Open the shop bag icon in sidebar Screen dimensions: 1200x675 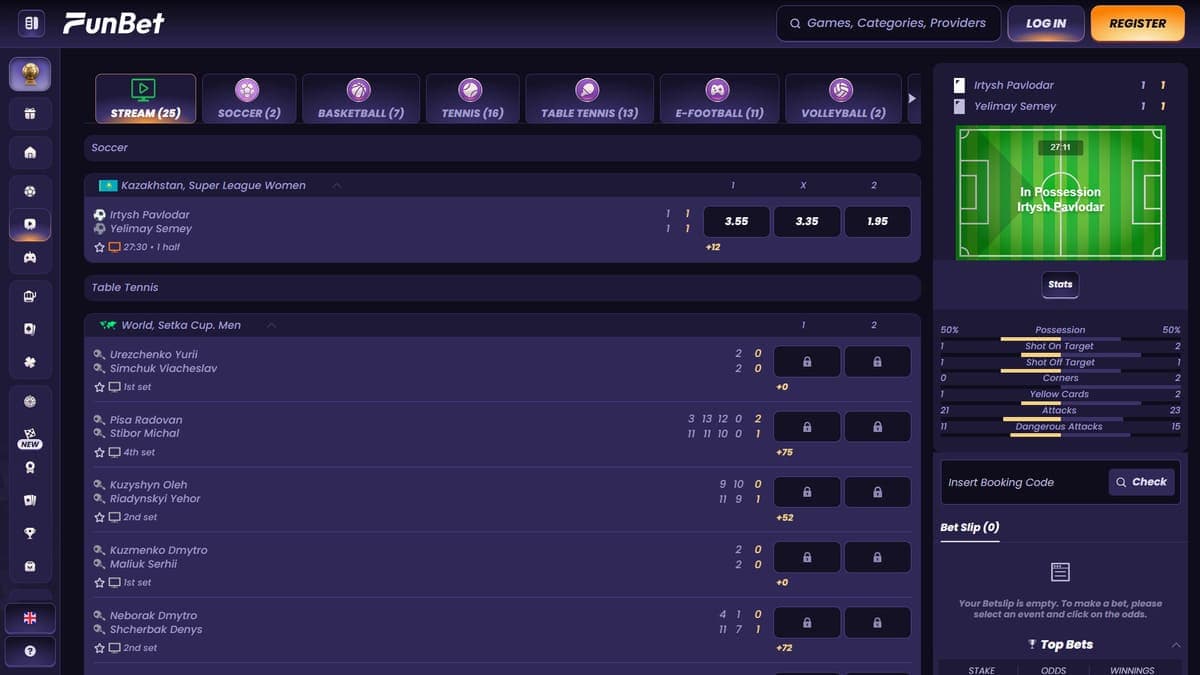tap(30, 566)
